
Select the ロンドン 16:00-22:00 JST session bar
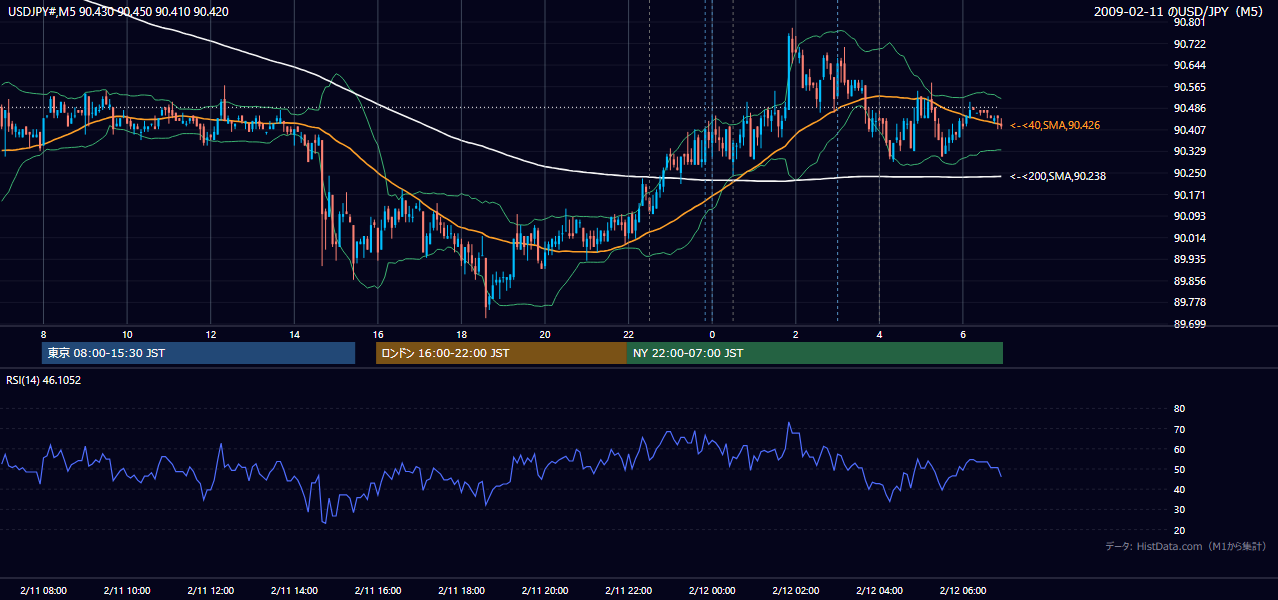click(501, 353)
